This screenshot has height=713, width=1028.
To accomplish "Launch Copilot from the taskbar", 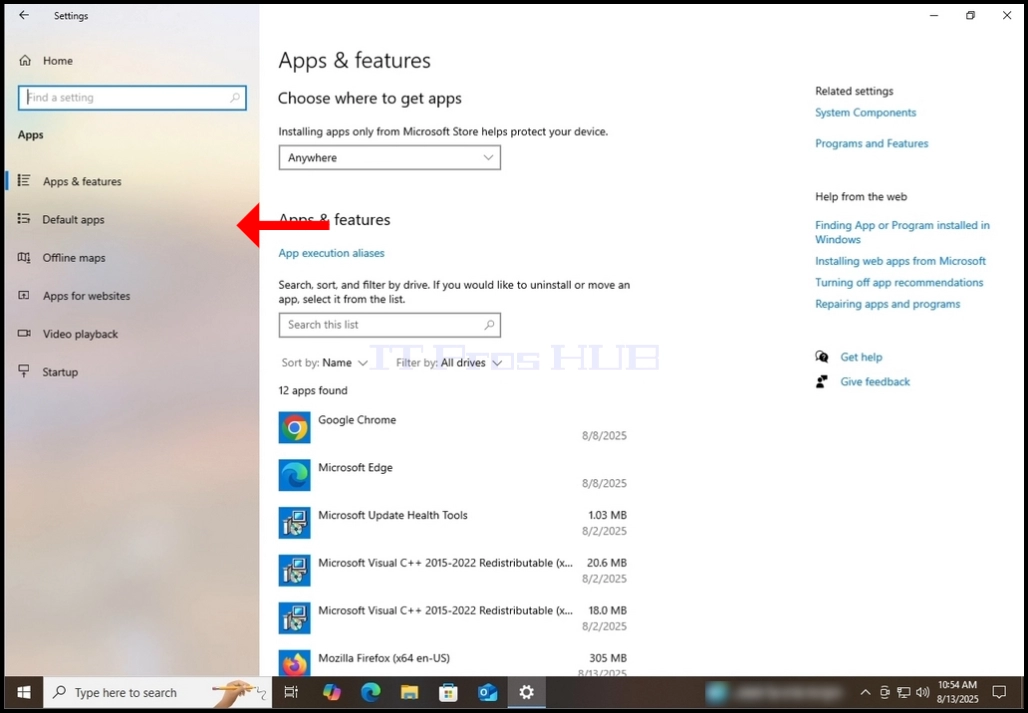I will coord(332,693).
